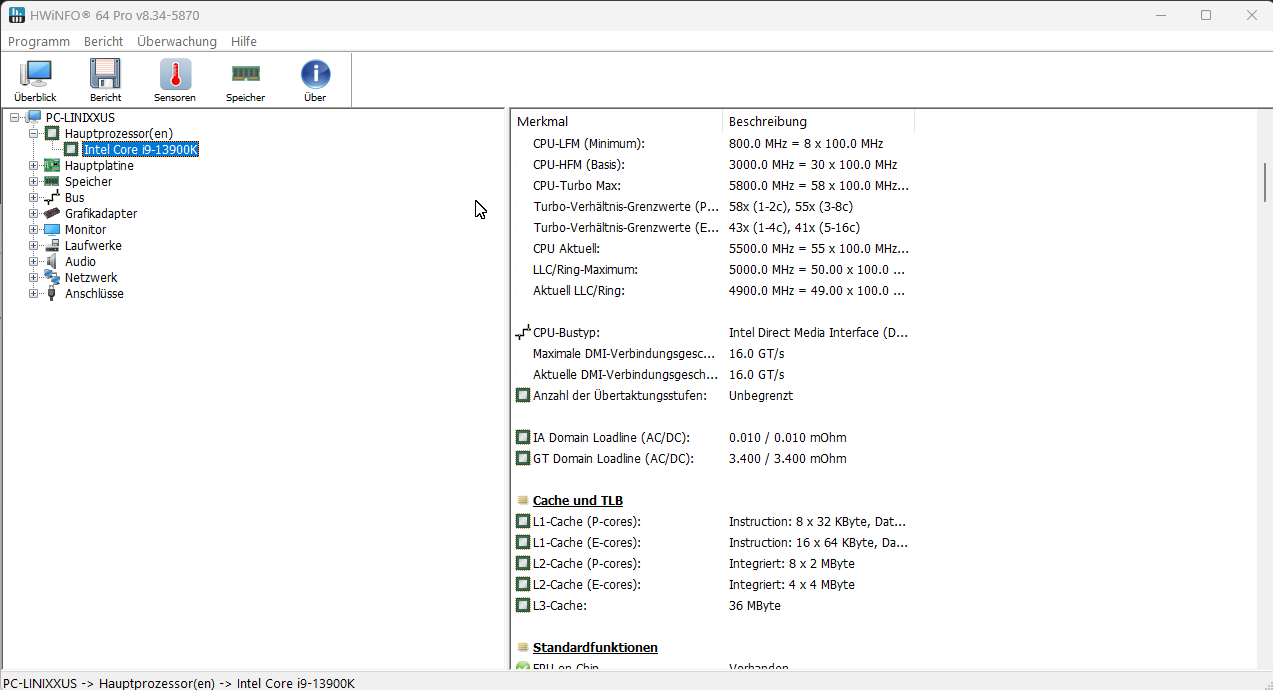Select the Aktuell LLC/Ring row
The height and width of the screenshot is (690, 1273).
[713, 290]
